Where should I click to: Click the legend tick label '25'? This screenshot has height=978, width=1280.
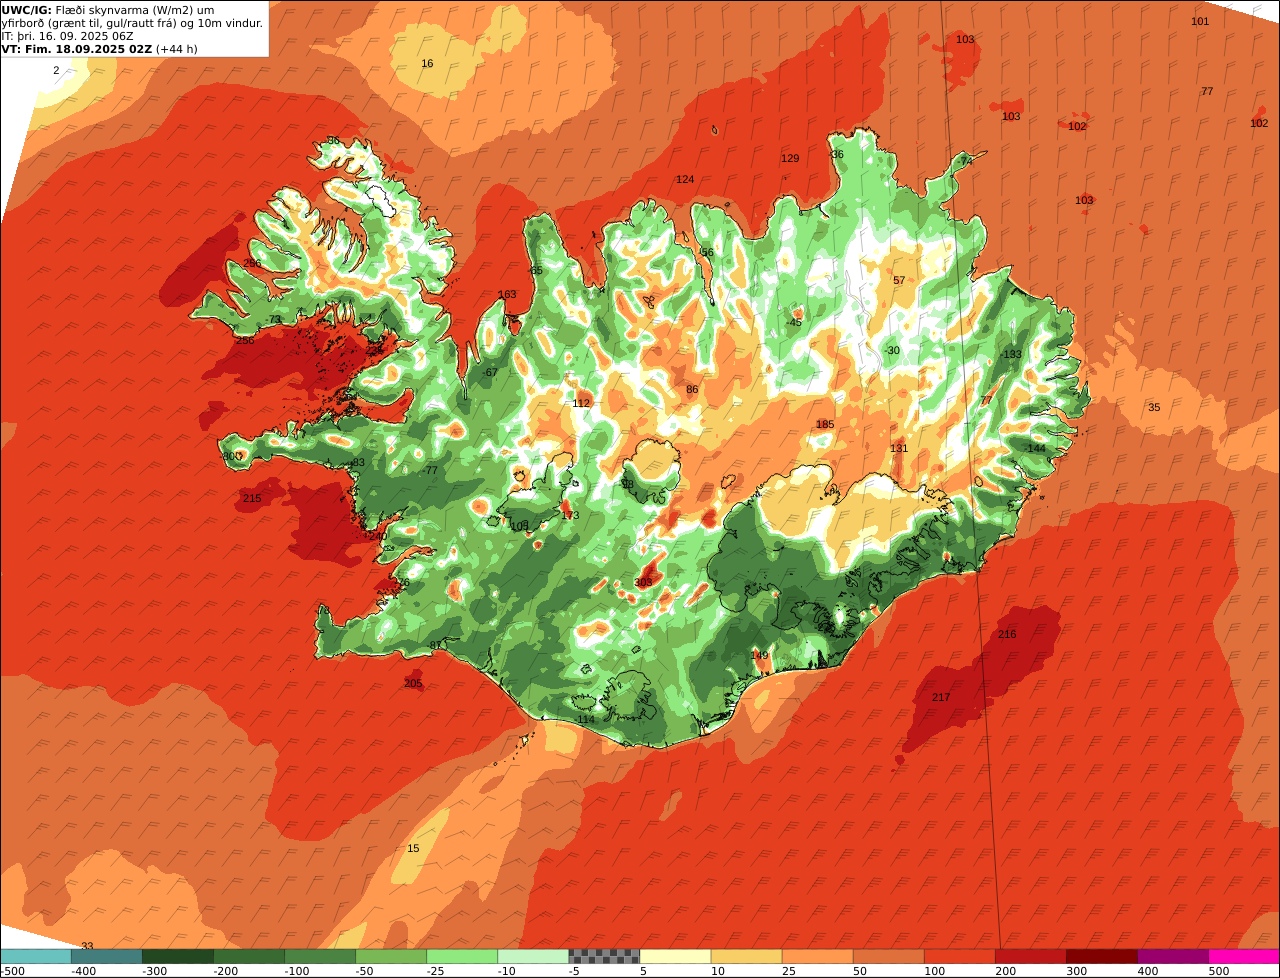789,971
